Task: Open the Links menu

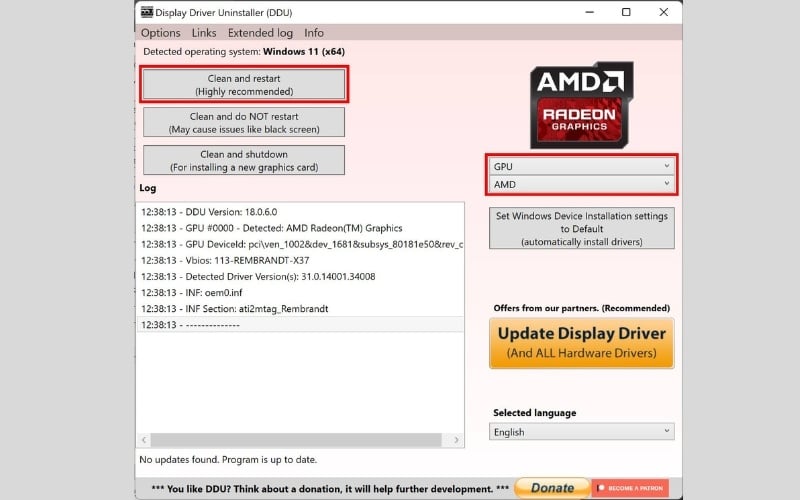Action: click(x=204, y=33)
